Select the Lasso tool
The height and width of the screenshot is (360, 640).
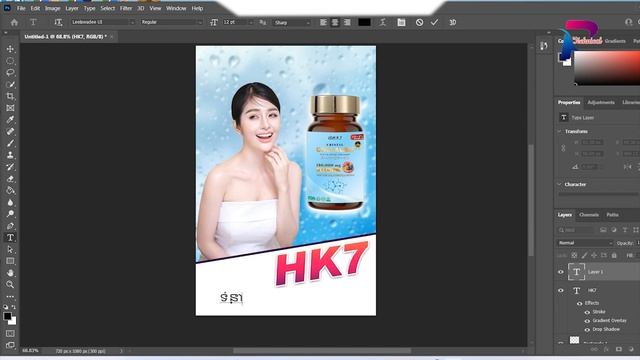click(10, 73)
